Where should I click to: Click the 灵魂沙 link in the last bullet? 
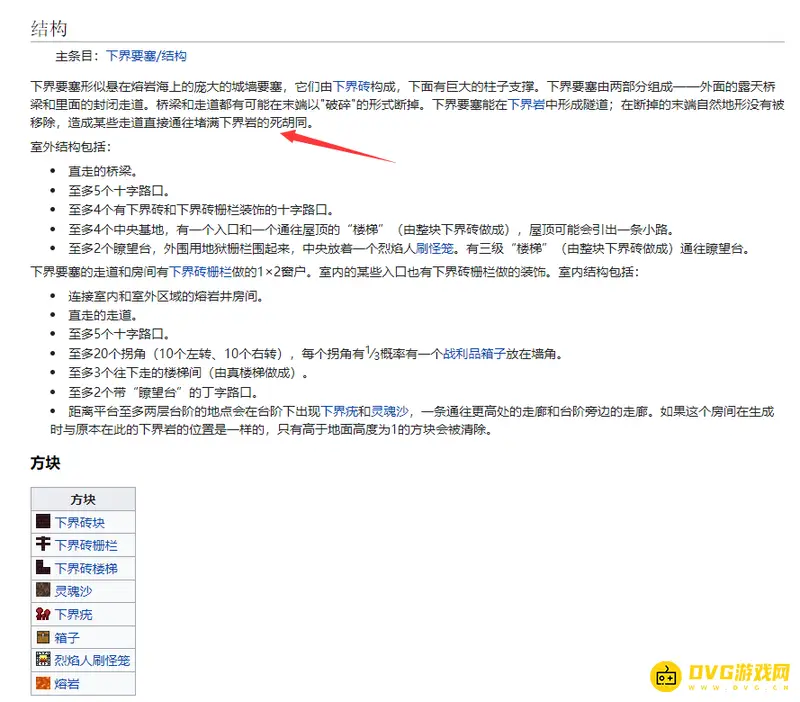(x=389, y=412)
